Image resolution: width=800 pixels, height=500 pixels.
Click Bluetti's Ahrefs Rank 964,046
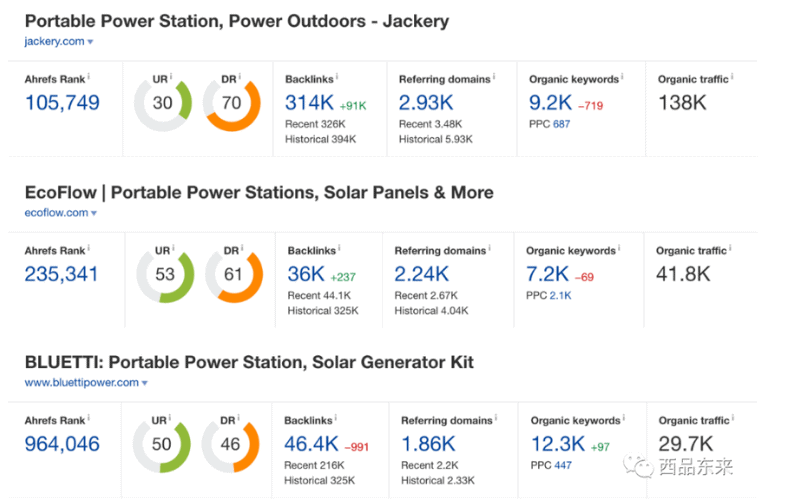click(62, 444)
